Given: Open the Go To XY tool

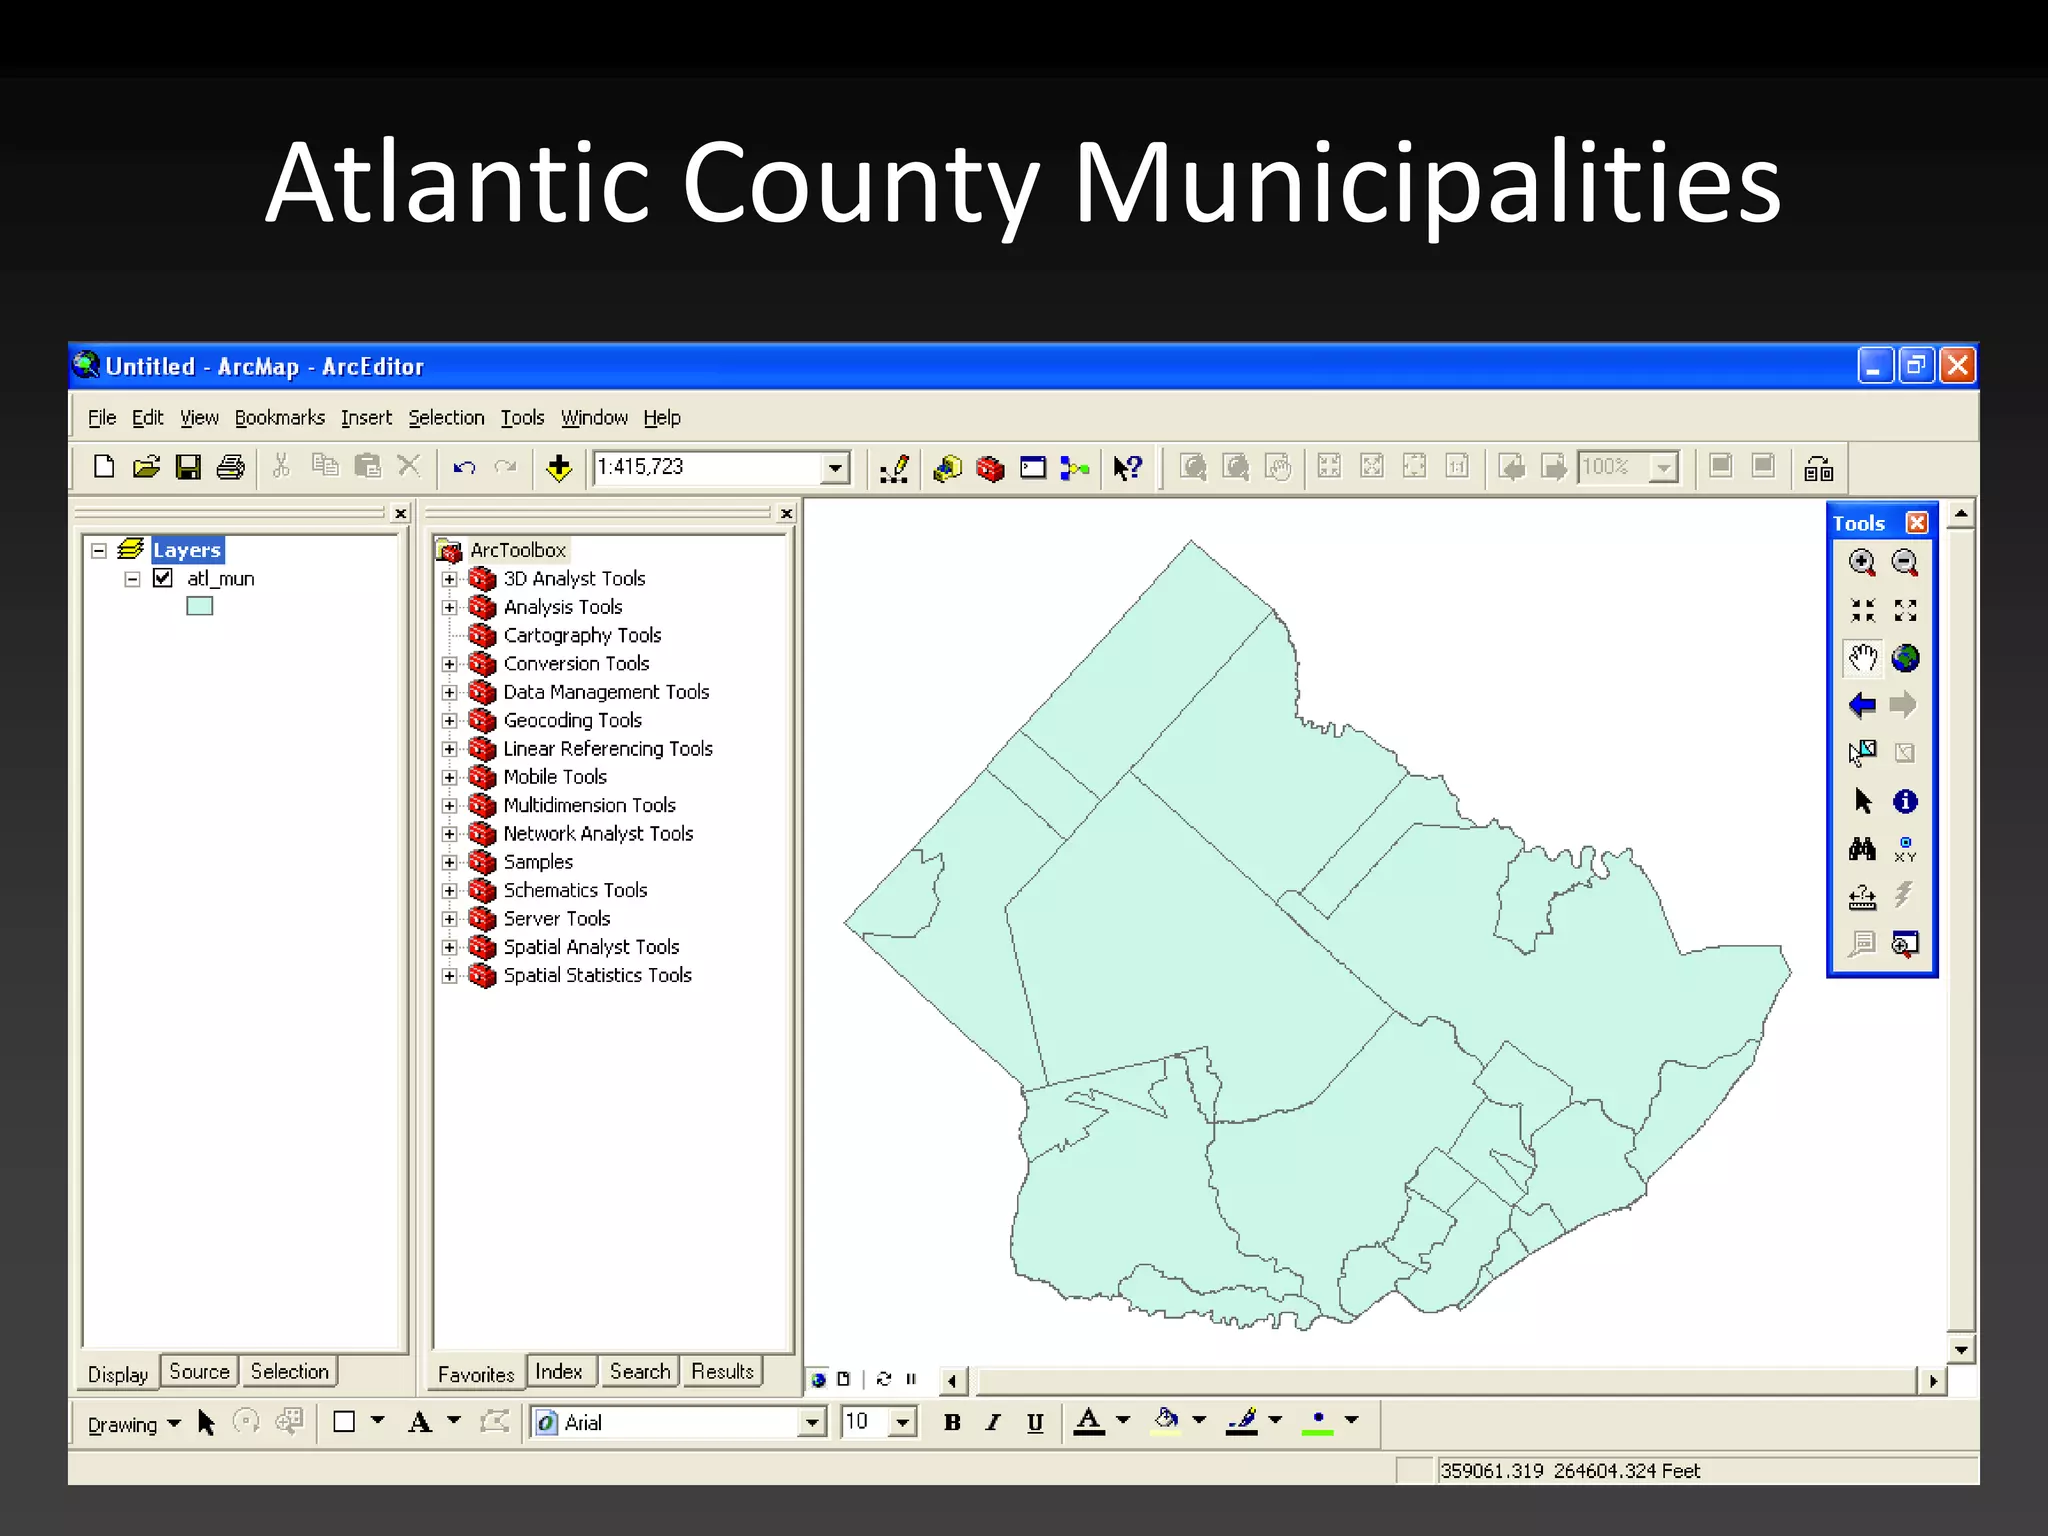Looking at the screenshot, I should coord(1905,849).
